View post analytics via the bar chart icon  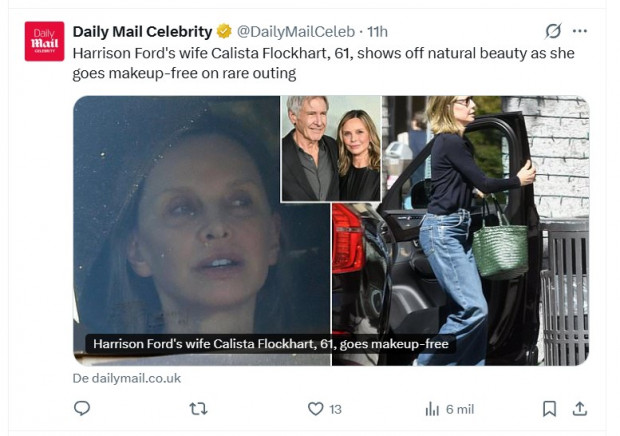[432, 408]
